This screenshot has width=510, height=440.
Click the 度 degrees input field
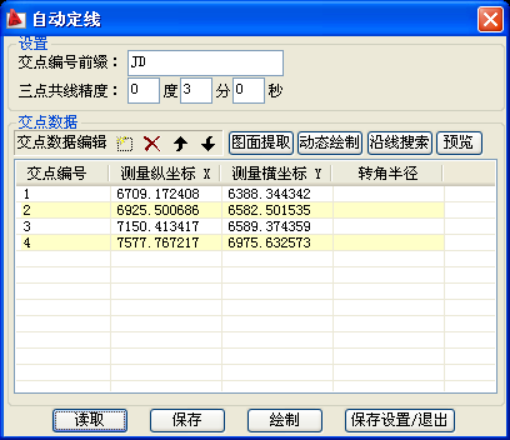pos(144,90)
